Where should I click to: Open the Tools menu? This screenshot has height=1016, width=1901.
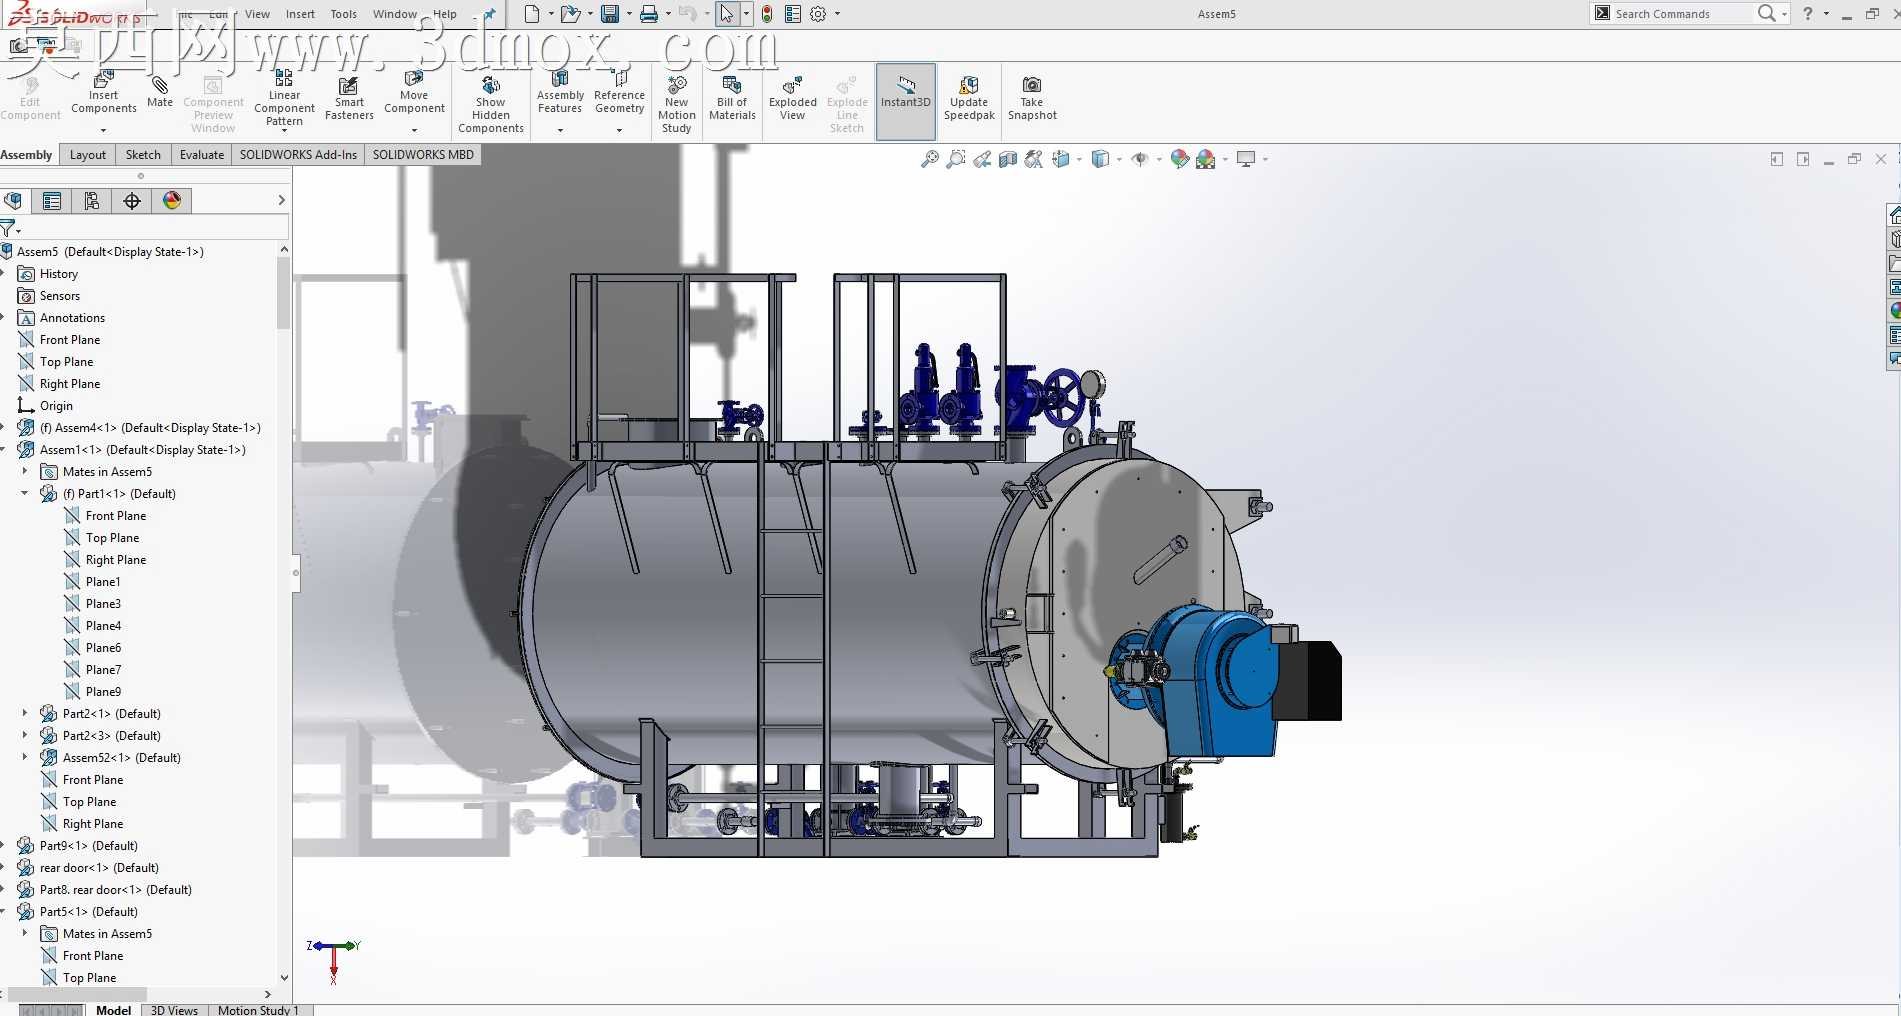coord(344,14)
